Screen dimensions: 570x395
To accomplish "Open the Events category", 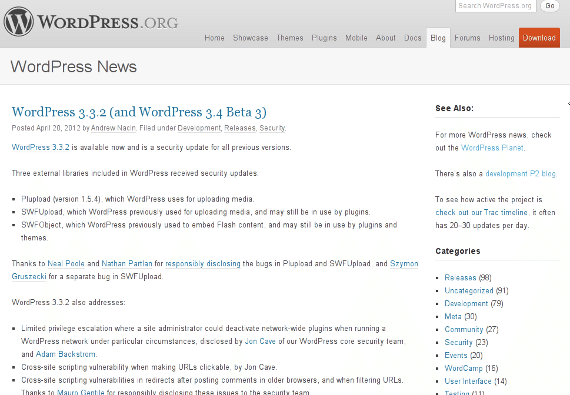I will pyautogui.click(x=455, y=355).
